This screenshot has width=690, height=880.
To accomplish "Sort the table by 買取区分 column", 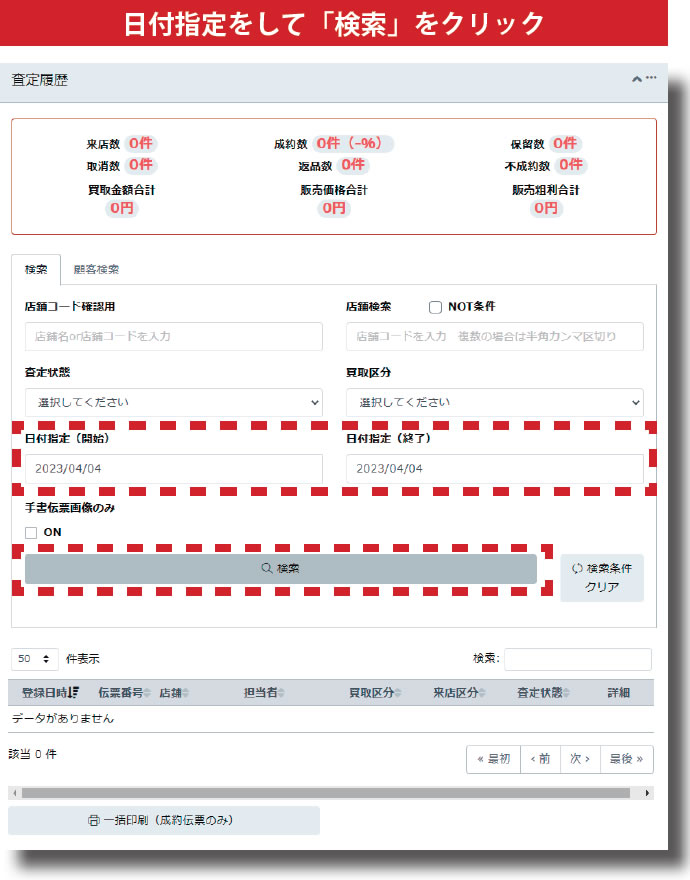I will (x=375, y=693).
